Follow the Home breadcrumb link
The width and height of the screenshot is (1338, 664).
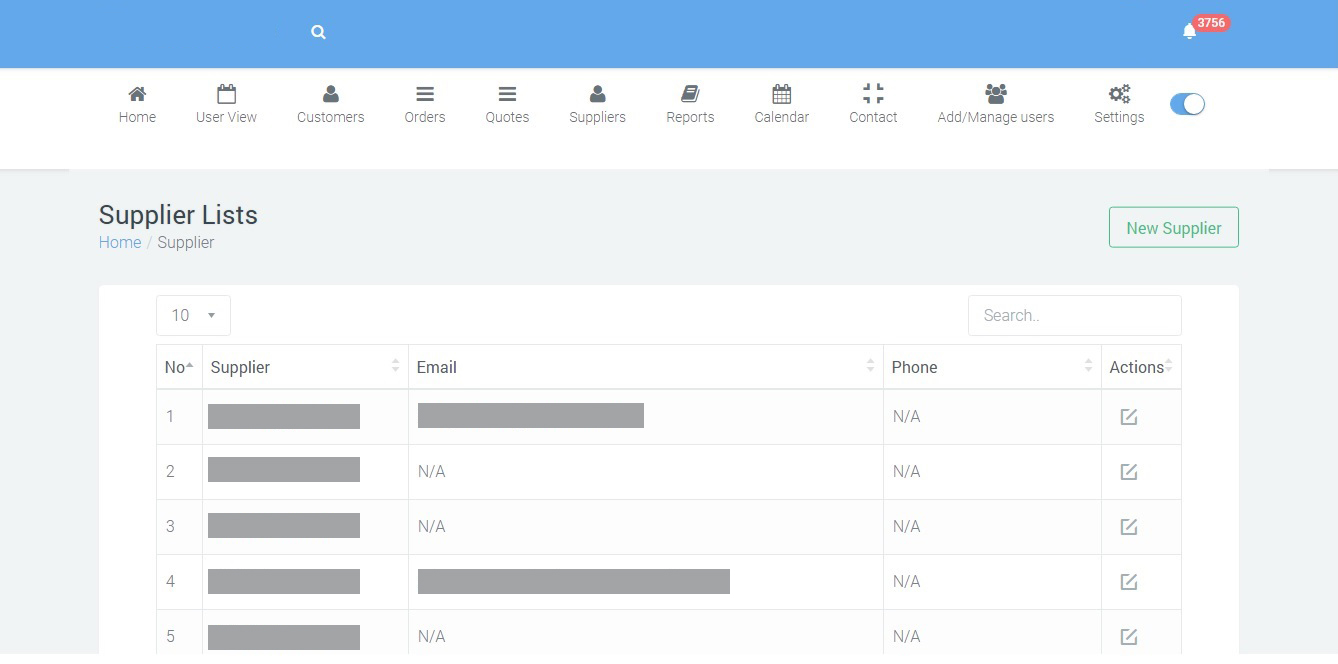coord(120,242)
